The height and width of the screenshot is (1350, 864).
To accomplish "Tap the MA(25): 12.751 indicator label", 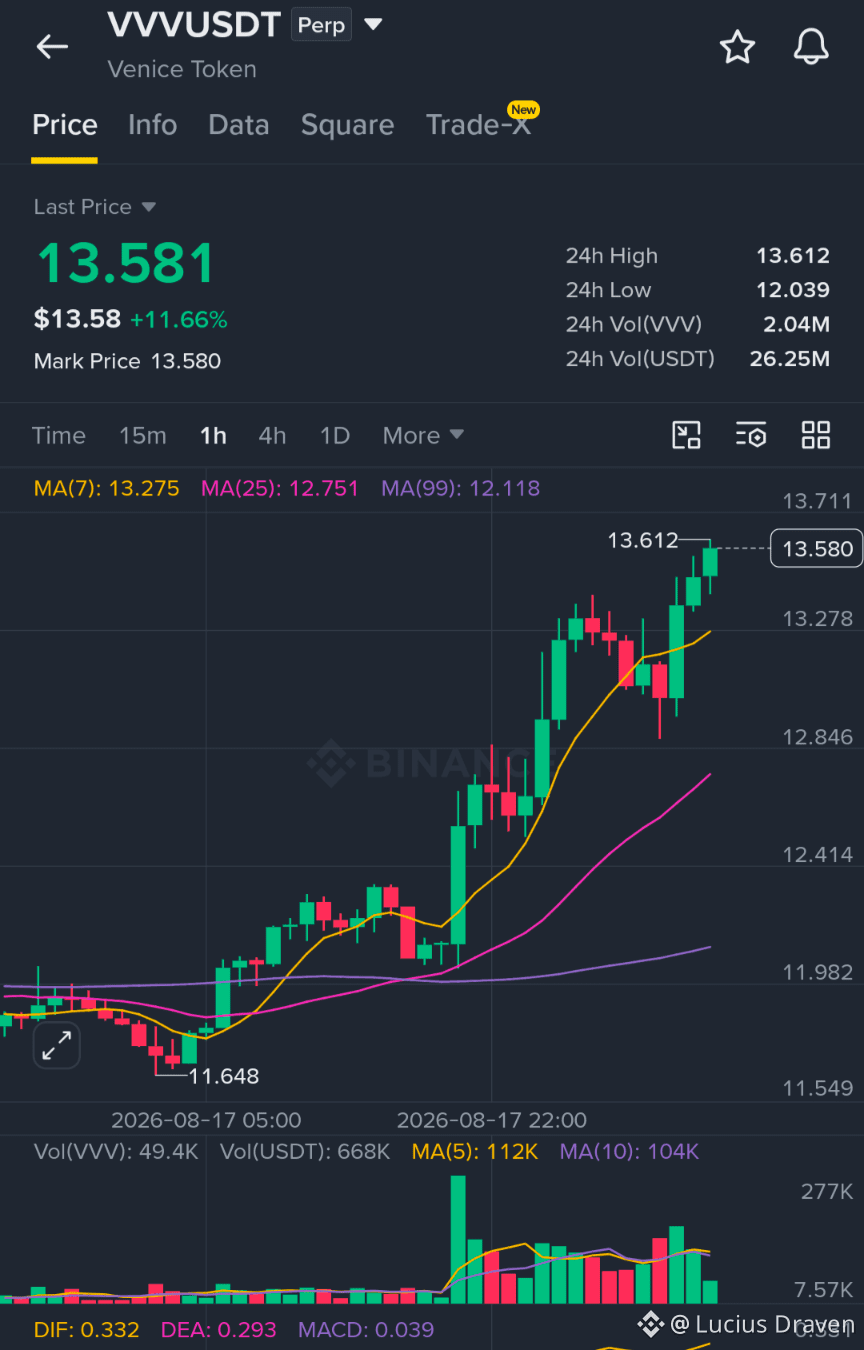I will pos(280,488).
